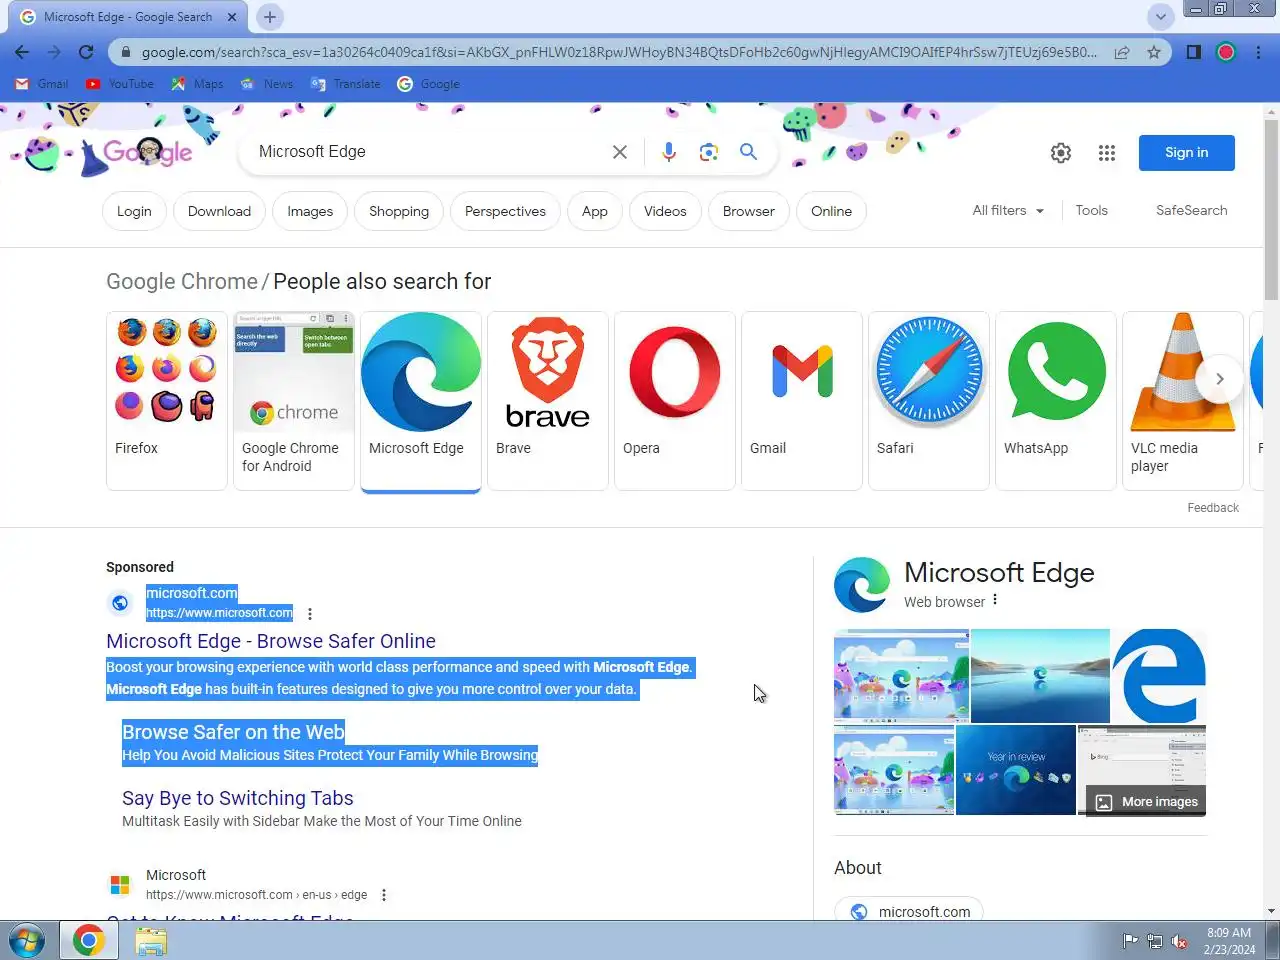This screenshot has width=1280, height=960.
Task: Select the Download filter chip
Action: tap(220, 211)
